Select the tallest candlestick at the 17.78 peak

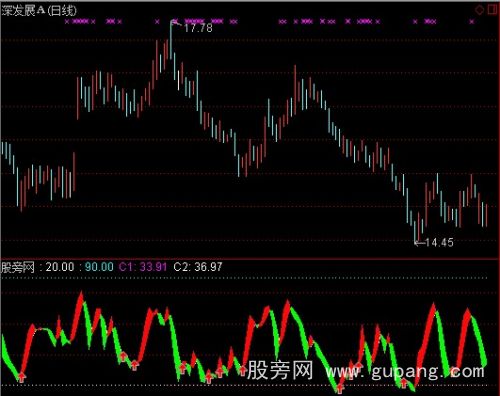pyautogui.click(x=171, y=40)
